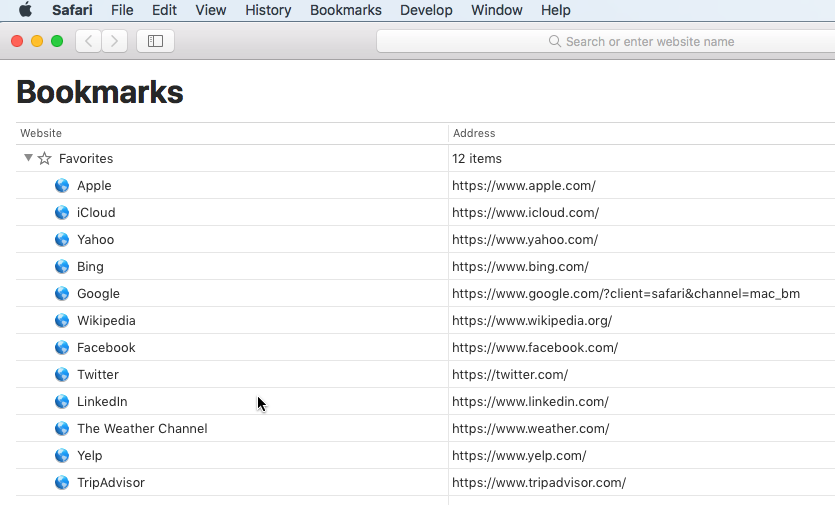
Task: Click the https://www.weather.com/ address
Action: click(530, 429)
